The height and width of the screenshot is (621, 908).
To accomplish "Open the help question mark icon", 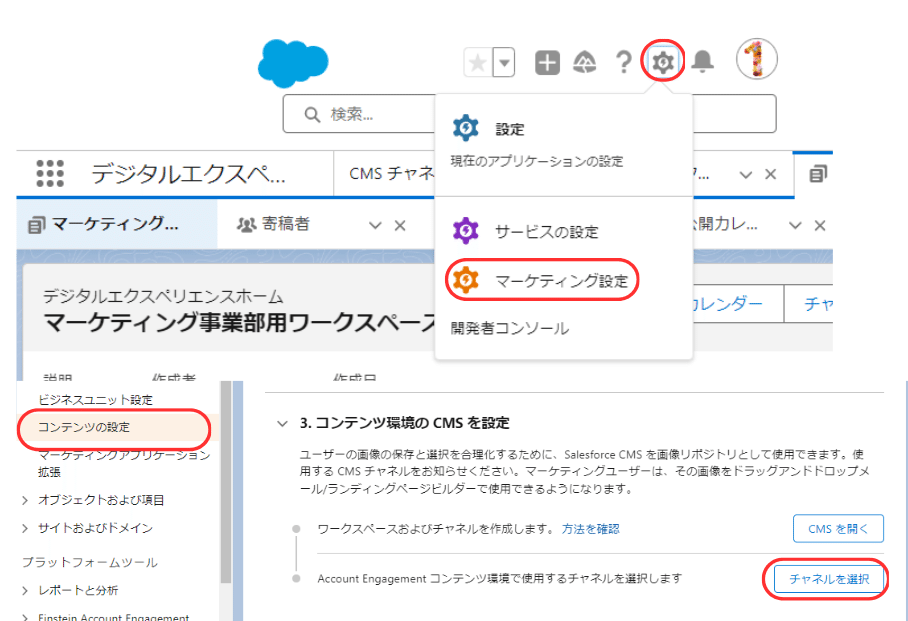I will pos(624,63).
